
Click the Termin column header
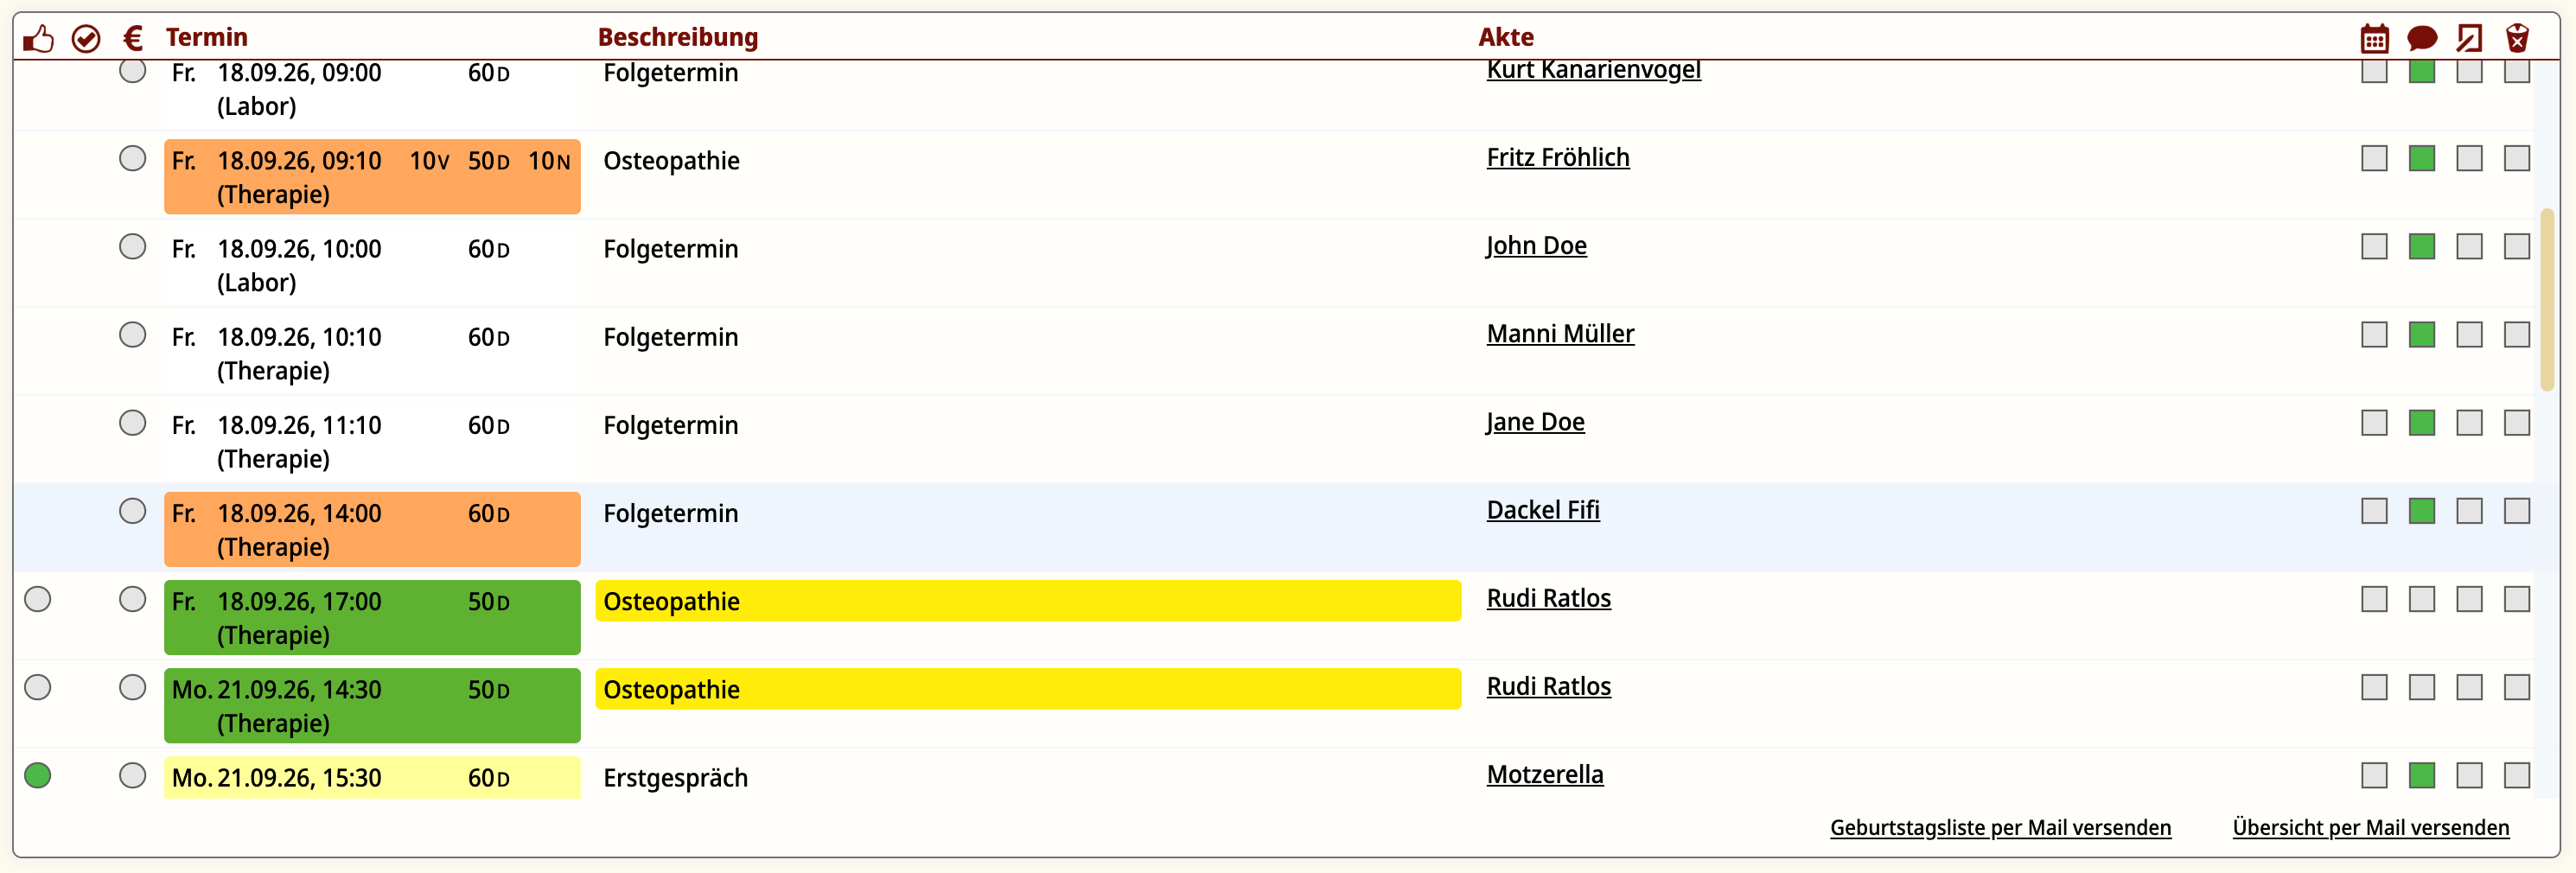tap(206, 37)
